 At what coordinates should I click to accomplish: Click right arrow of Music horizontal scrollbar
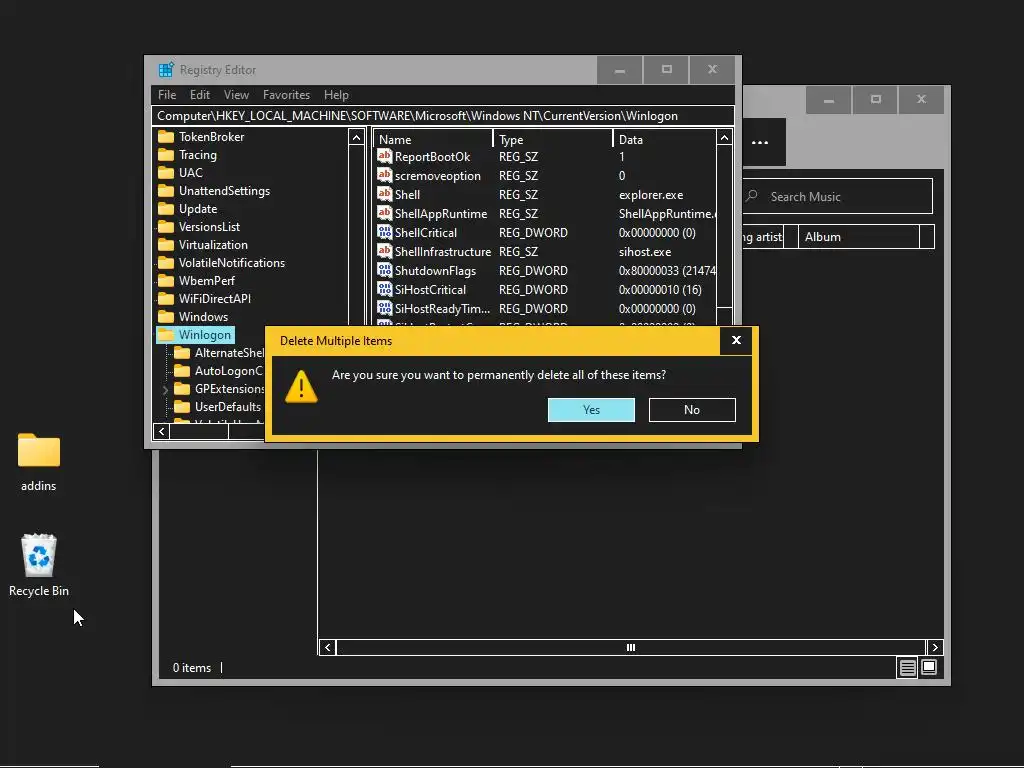click(935, 647)
